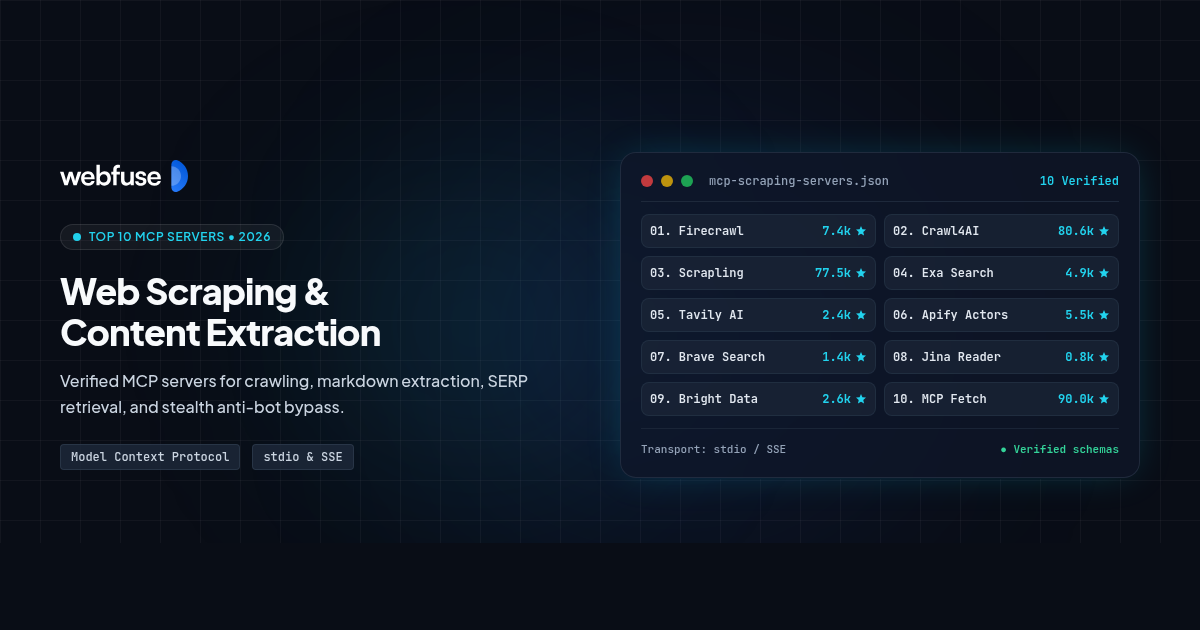Click the Verified schemas status label
The height and width of the screenshot is (630, 1200).
point(1060,450)
